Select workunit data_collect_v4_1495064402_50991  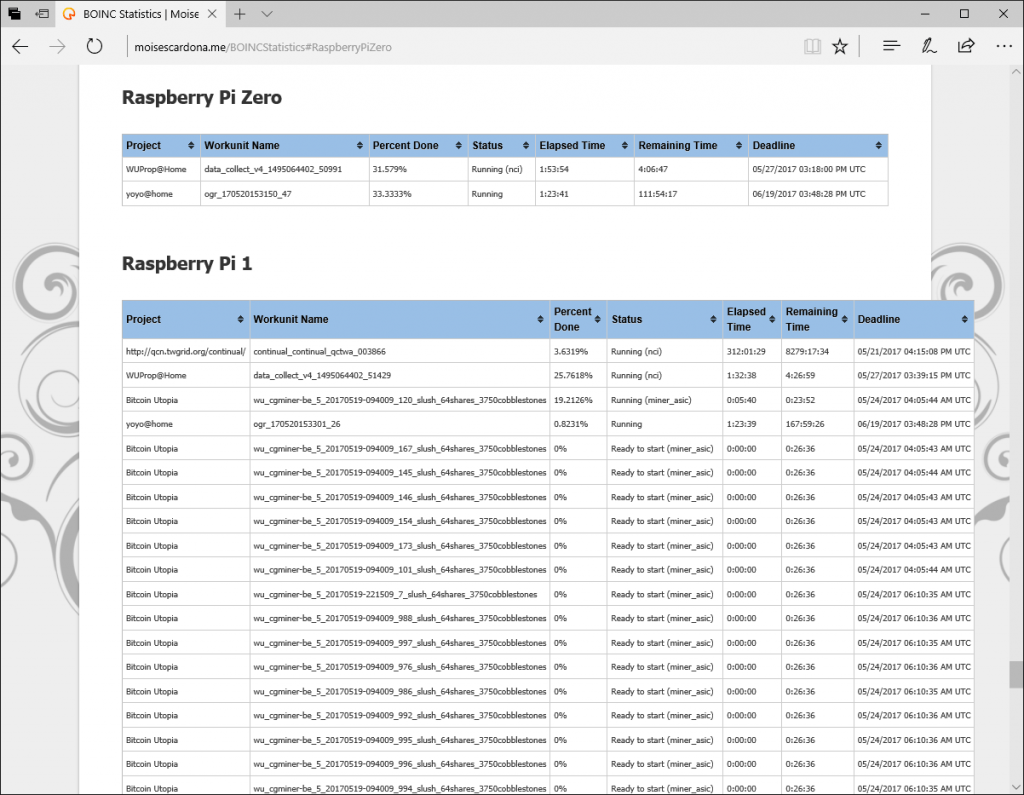click(x=273, y=169)
